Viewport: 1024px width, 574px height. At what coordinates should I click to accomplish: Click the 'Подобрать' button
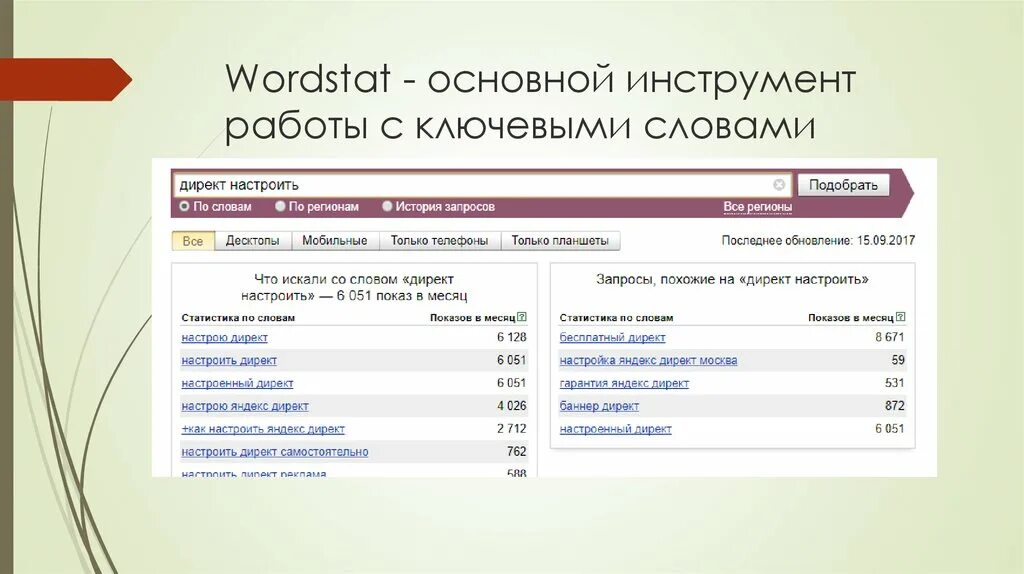coord(843,185)
